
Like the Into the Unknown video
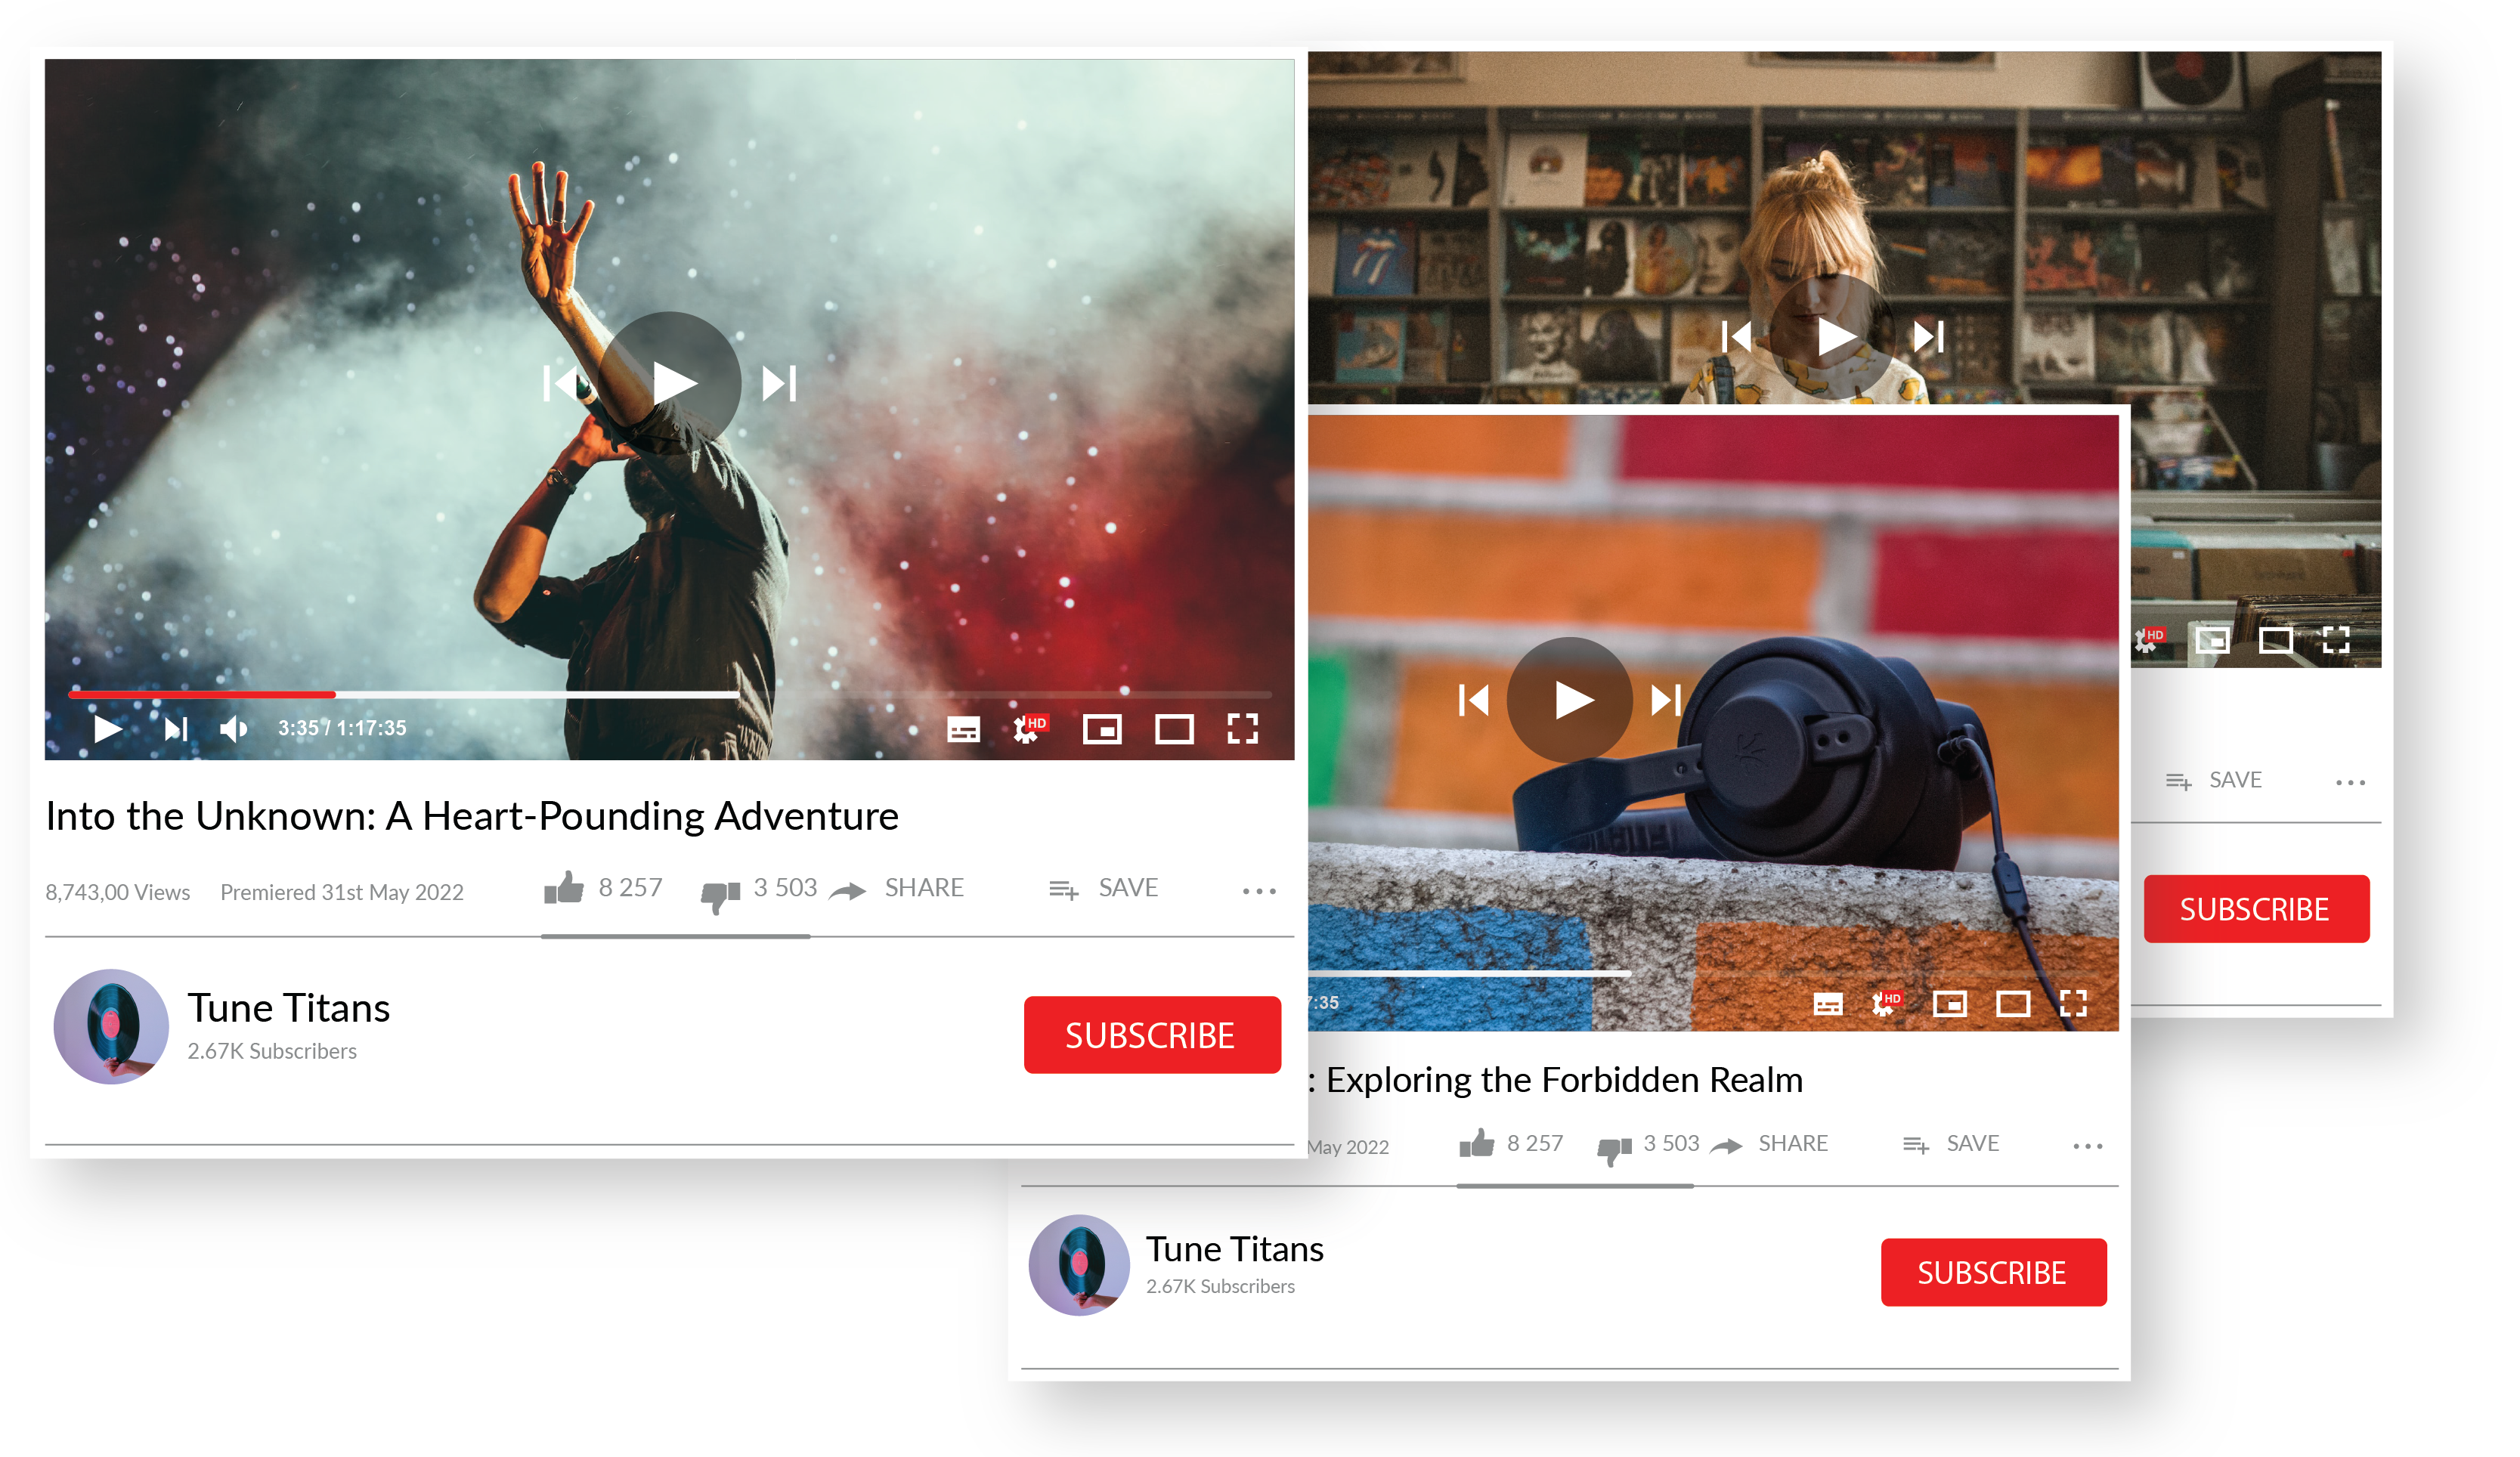click(564, 887)
